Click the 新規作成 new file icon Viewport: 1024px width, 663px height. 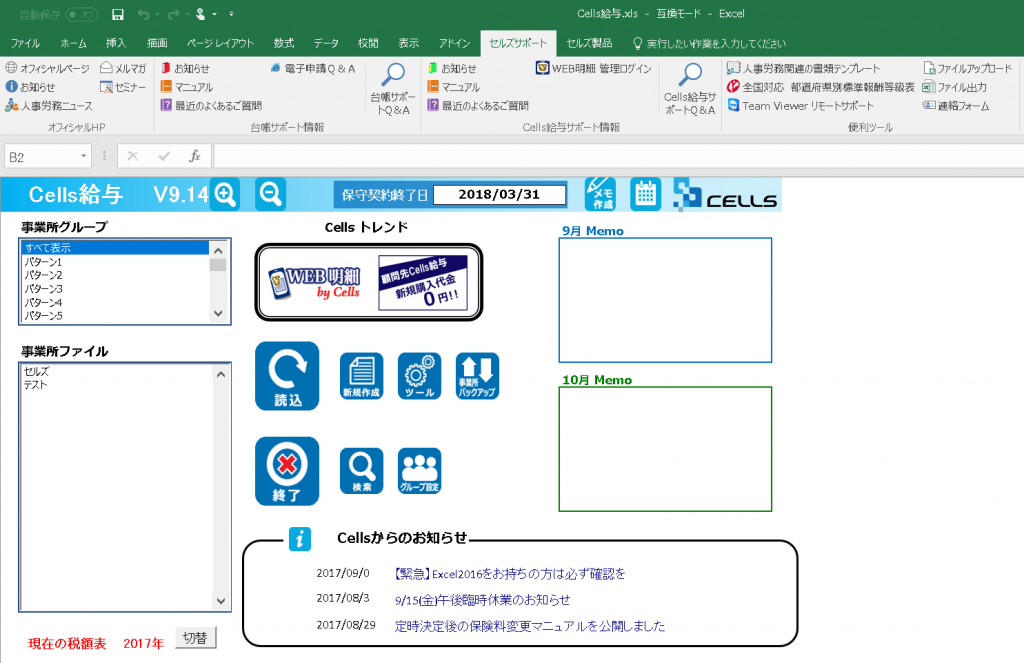(361, 376)
